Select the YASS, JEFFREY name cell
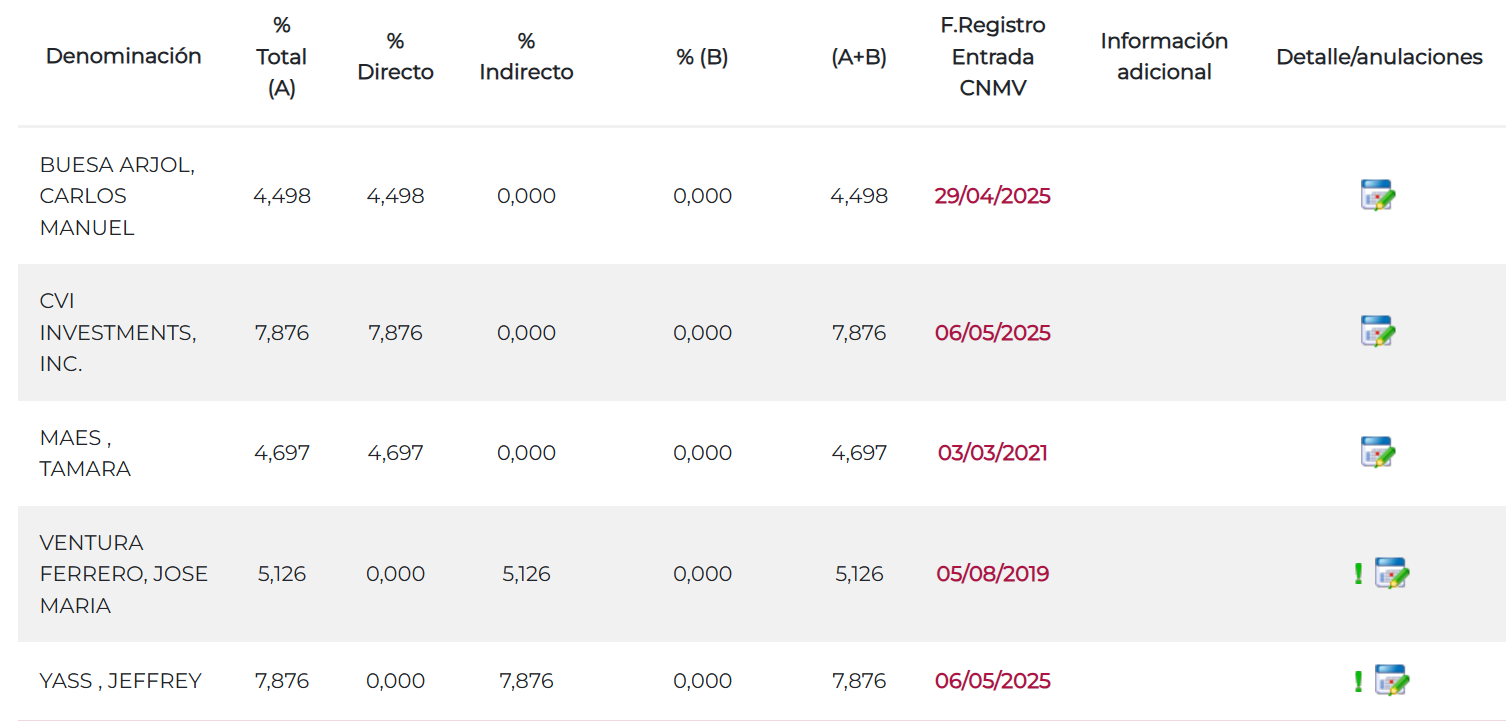The height and width of the screenshot is (721, 1512). [x=120, y=681]
